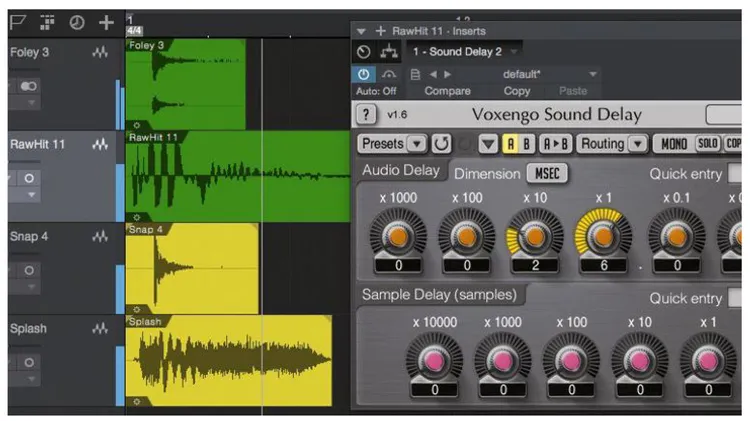
Task: Click the gear icon on the Snap 4 clip
Action: (x=137, y=310)
